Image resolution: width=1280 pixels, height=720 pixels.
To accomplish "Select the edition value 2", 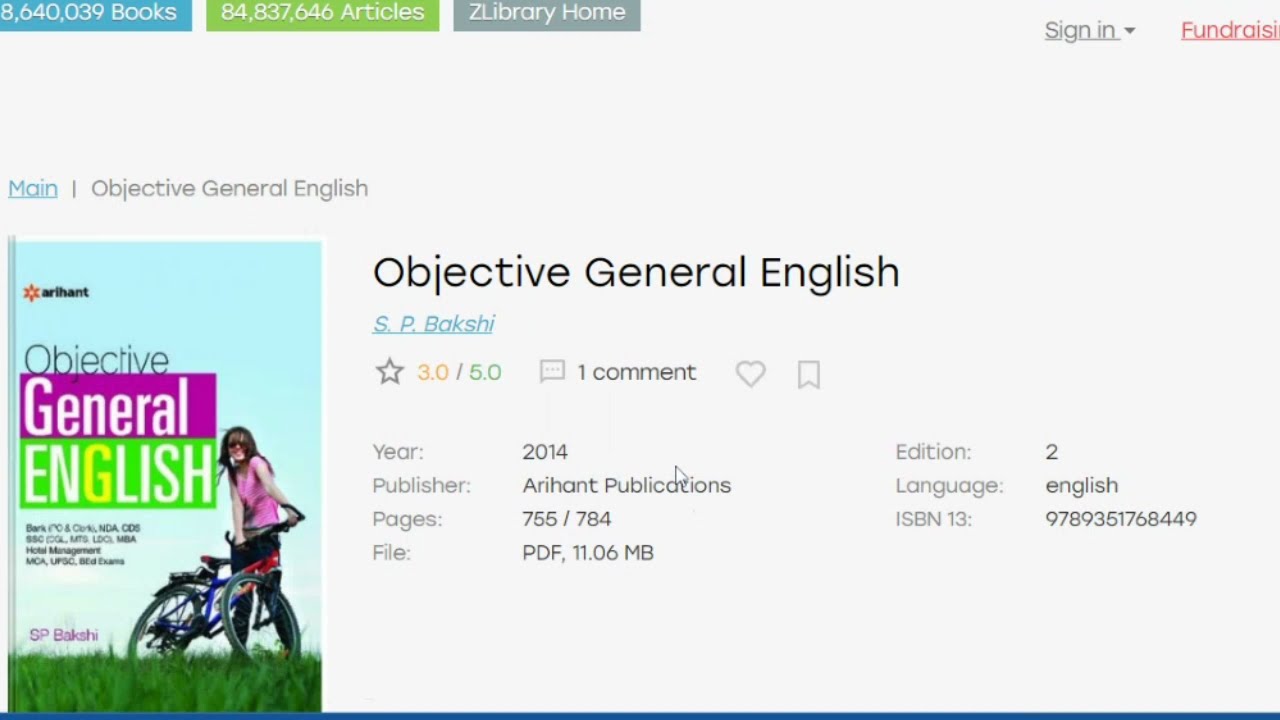I will 1052,452.
